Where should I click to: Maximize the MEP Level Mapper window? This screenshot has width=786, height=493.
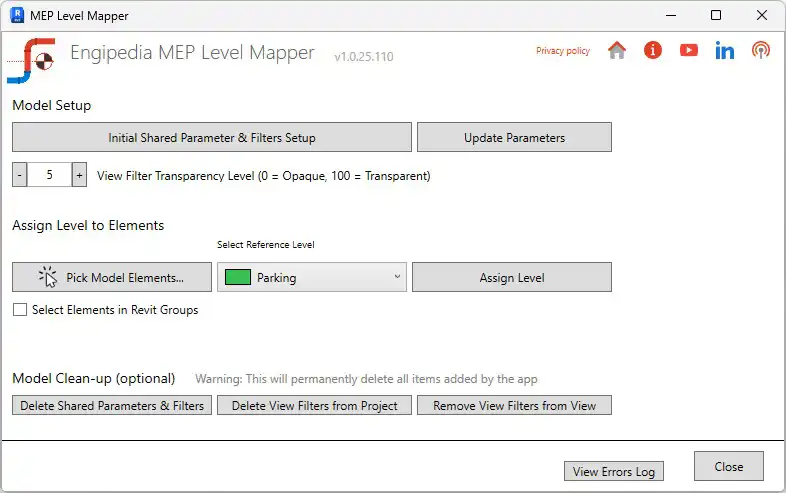[x=716, y=15]
